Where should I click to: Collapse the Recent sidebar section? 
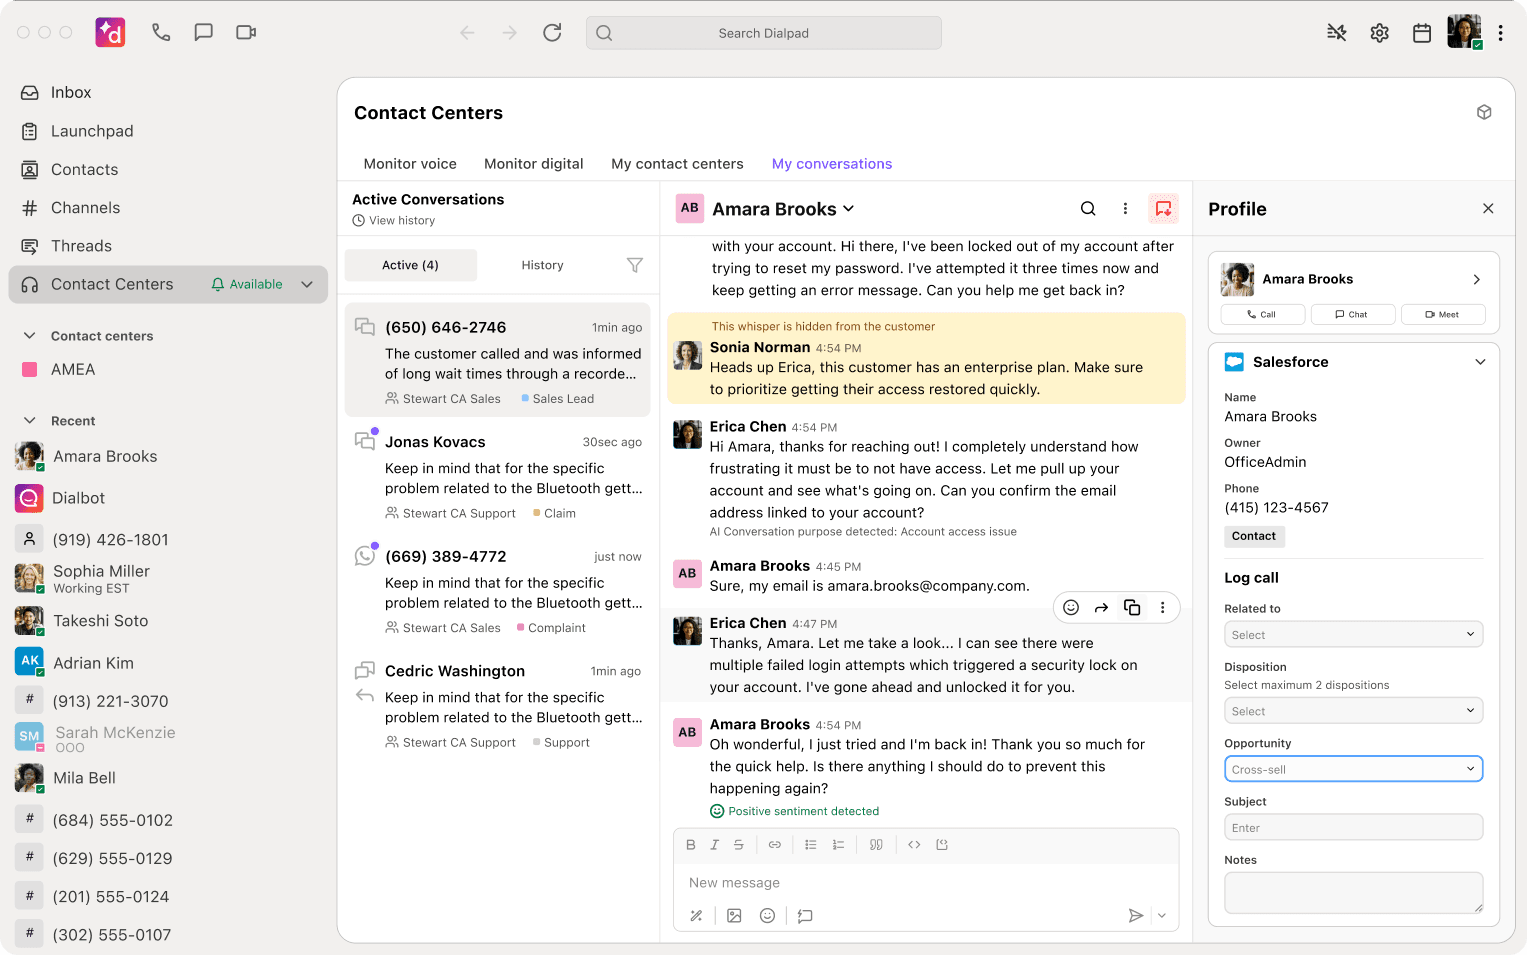click(x=30, y=421)
